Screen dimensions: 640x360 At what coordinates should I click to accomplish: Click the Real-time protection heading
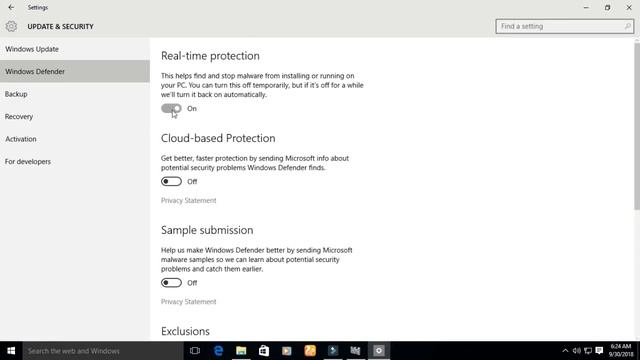pos(210,56)
